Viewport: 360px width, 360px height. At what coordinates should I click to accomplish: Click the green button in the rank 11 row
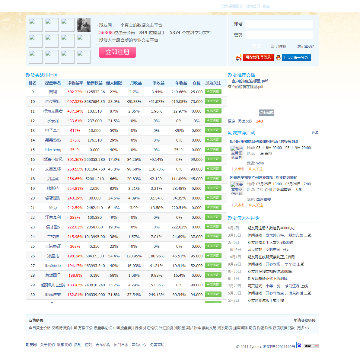(213, 111)
